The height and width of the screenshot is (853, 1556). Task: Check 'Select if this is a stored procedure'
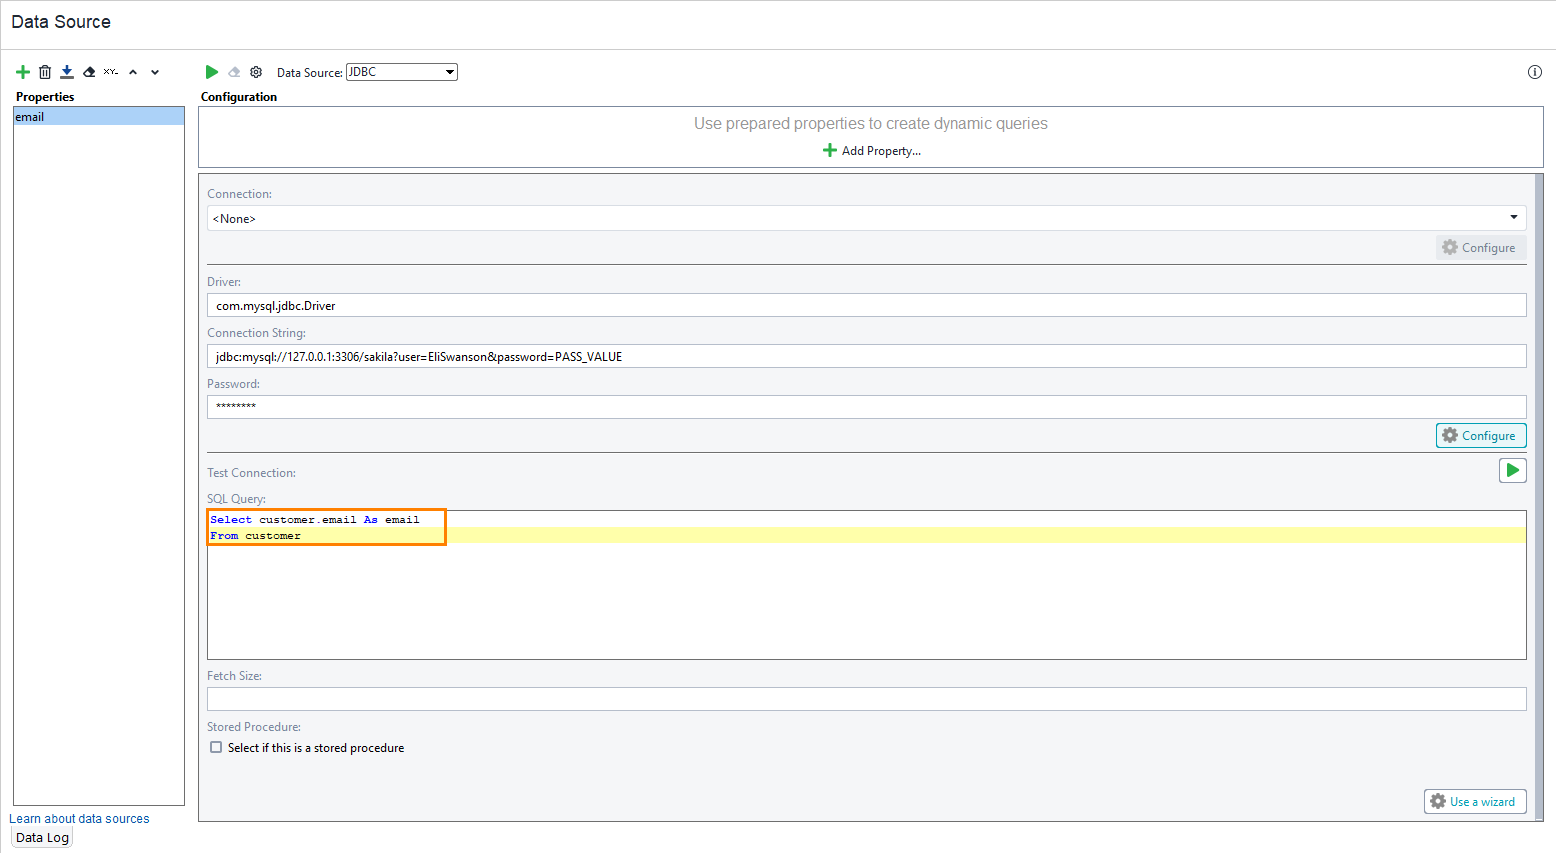click(x=216, y=747)
